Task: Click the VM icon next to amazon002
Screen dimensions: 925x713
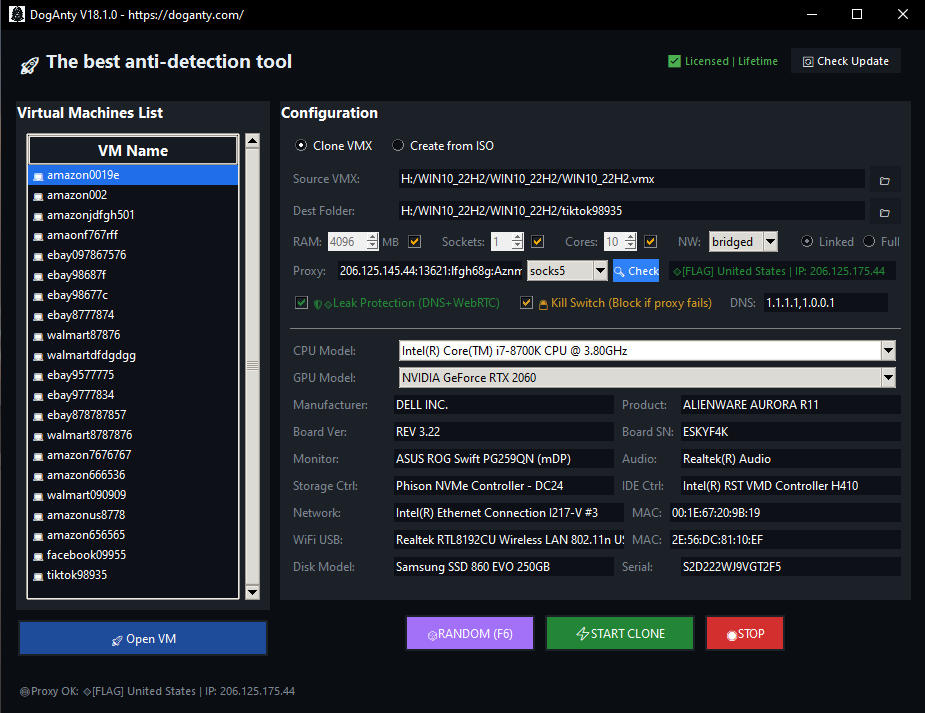Action: 38,196
